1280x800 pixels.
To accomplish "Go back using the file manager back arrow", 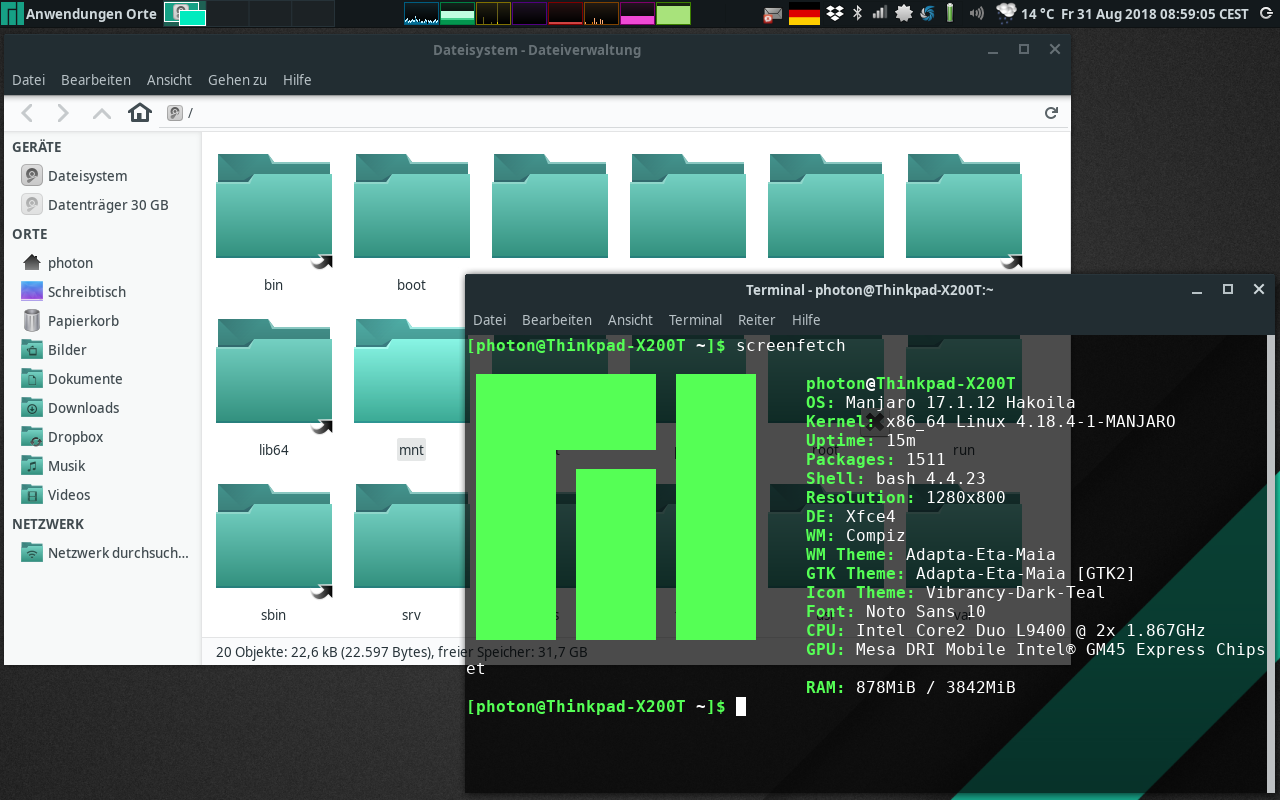I will tap(27, 113).
